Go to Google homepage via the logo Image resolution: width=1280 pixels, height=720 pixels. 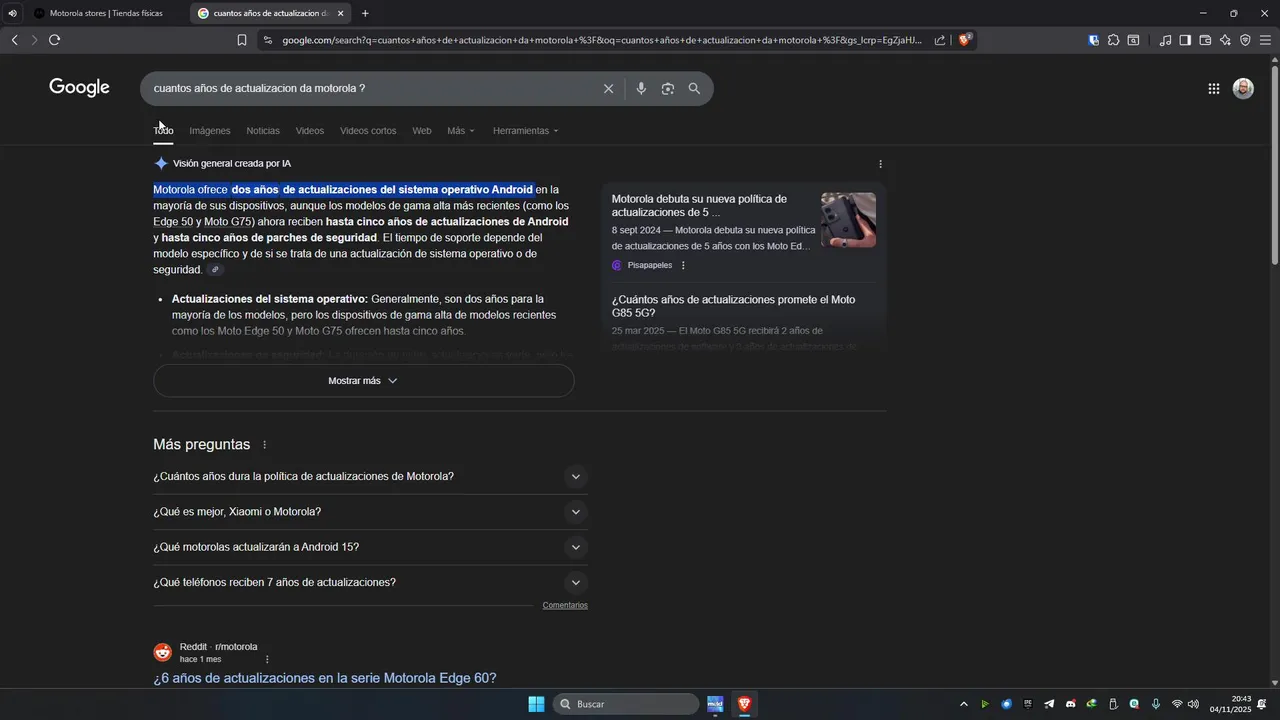(x=80, y=87)
